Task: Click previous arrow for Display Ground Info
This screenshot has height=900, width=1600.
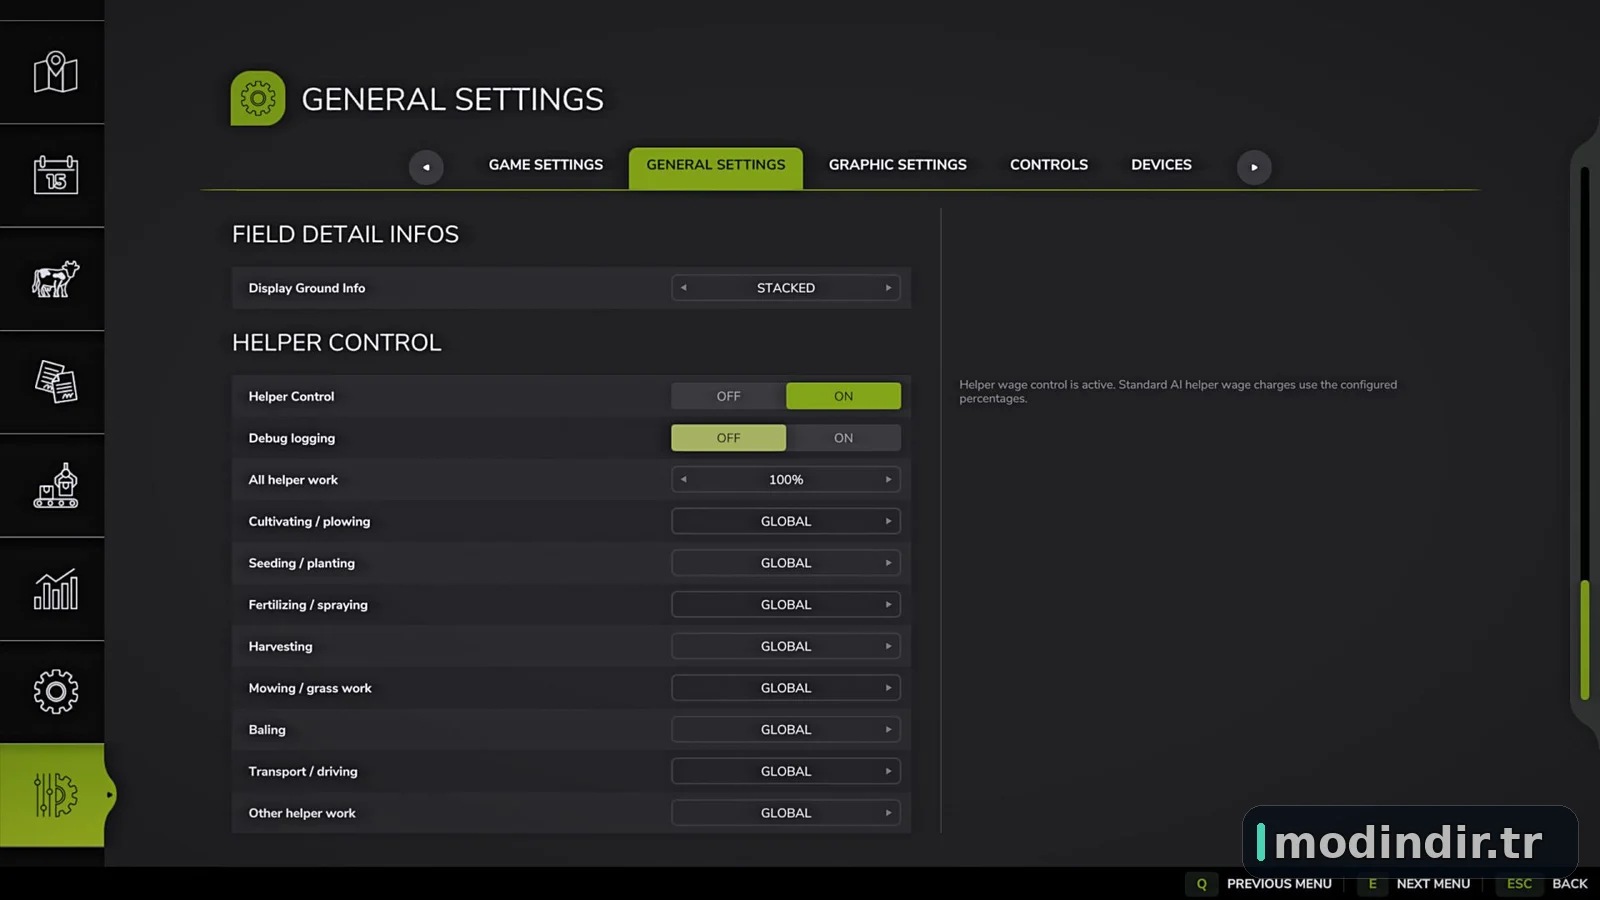Action: point(684,288)
